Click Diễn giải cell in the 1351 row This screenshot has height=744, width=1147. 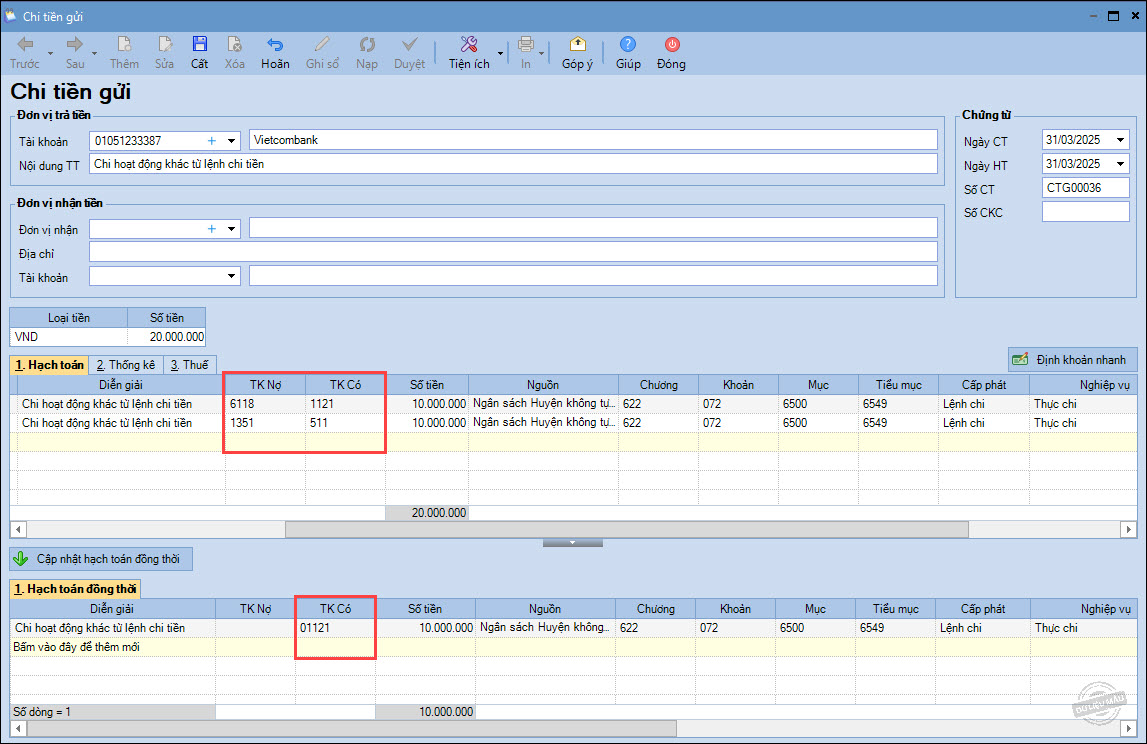(x=121, y=423)
